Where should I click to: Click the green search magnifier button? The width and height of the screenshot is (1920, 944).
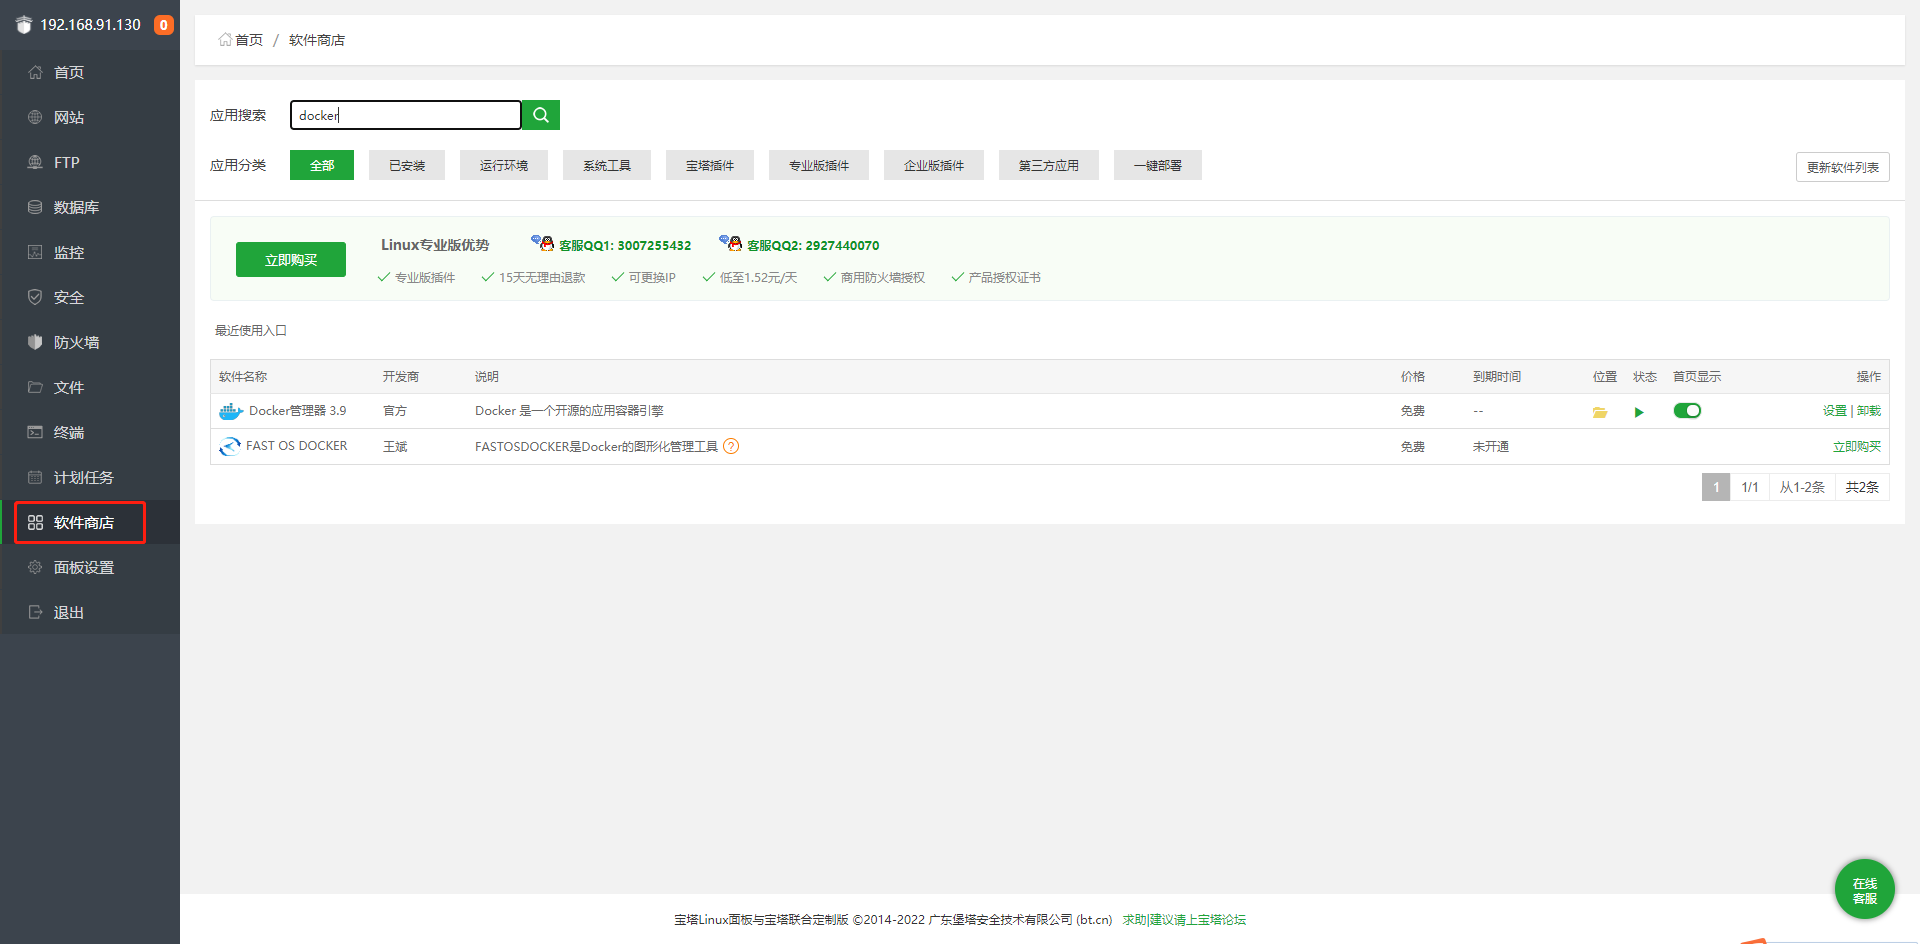click(541, 115)
